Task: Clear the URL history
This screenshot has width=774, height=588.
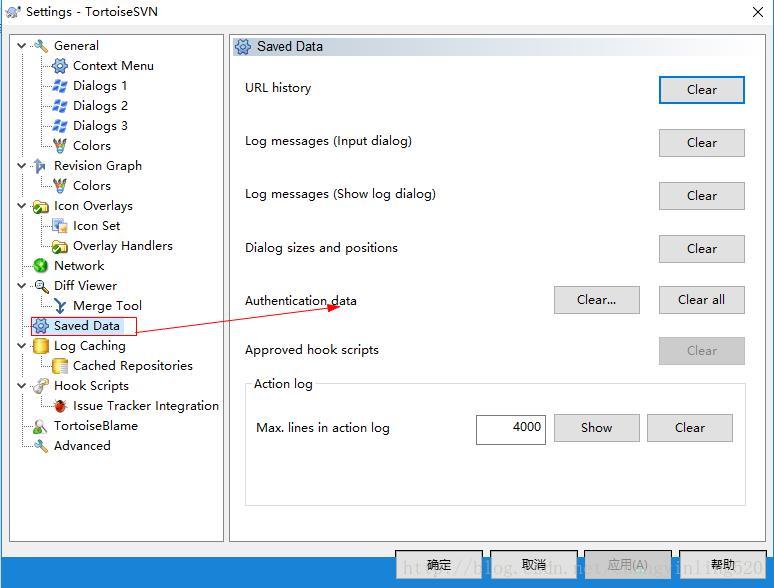Action: tap(701, 90)
